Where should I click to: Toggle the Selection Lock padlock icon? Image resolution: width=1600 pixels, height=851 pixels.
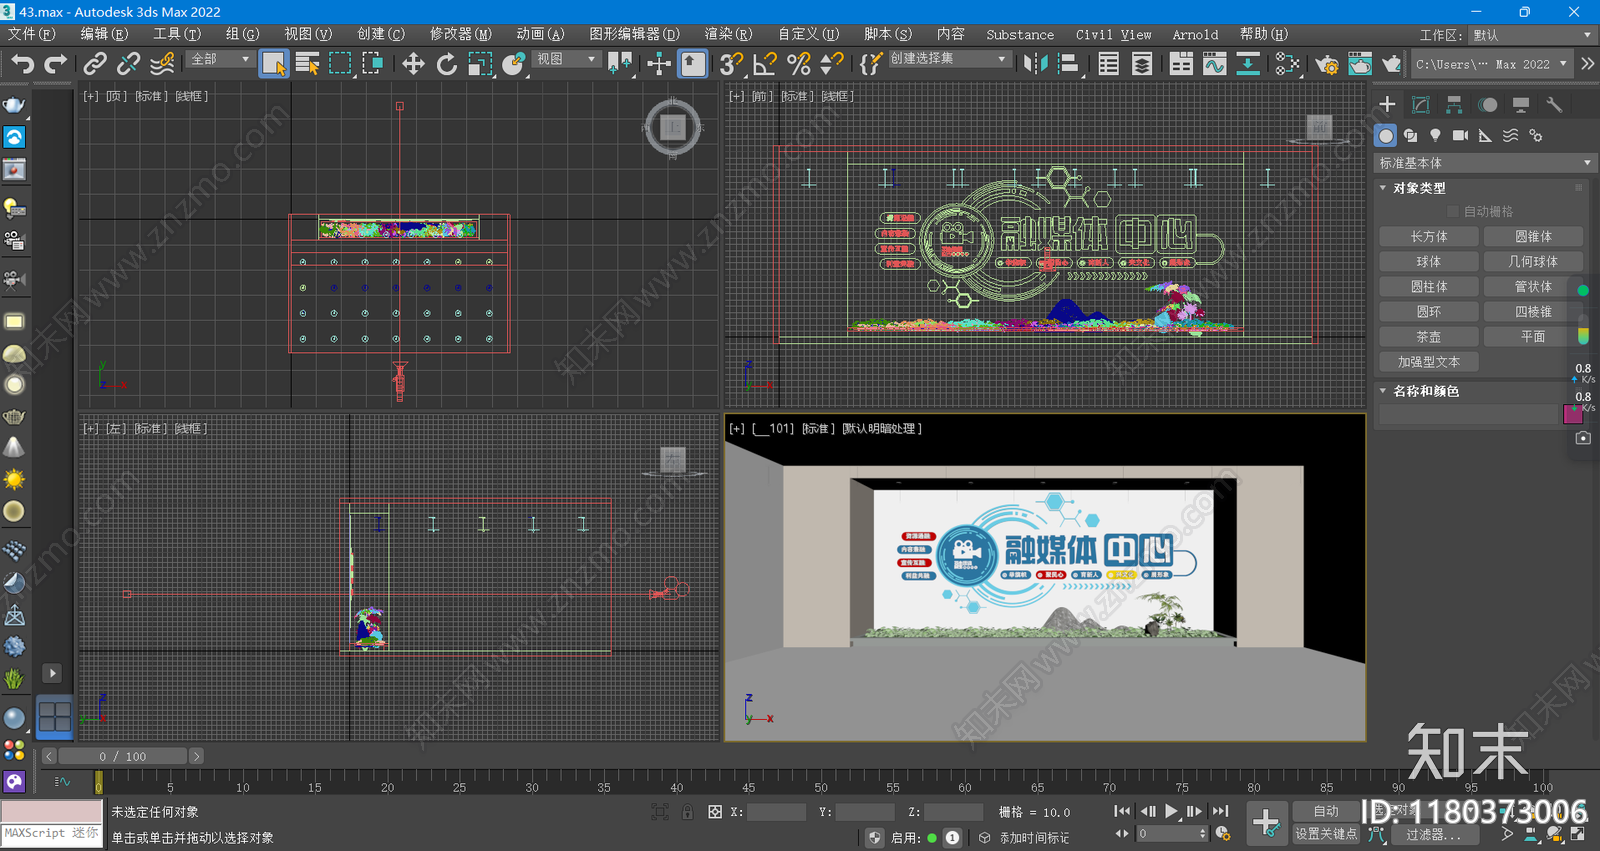tap(687, 812)
